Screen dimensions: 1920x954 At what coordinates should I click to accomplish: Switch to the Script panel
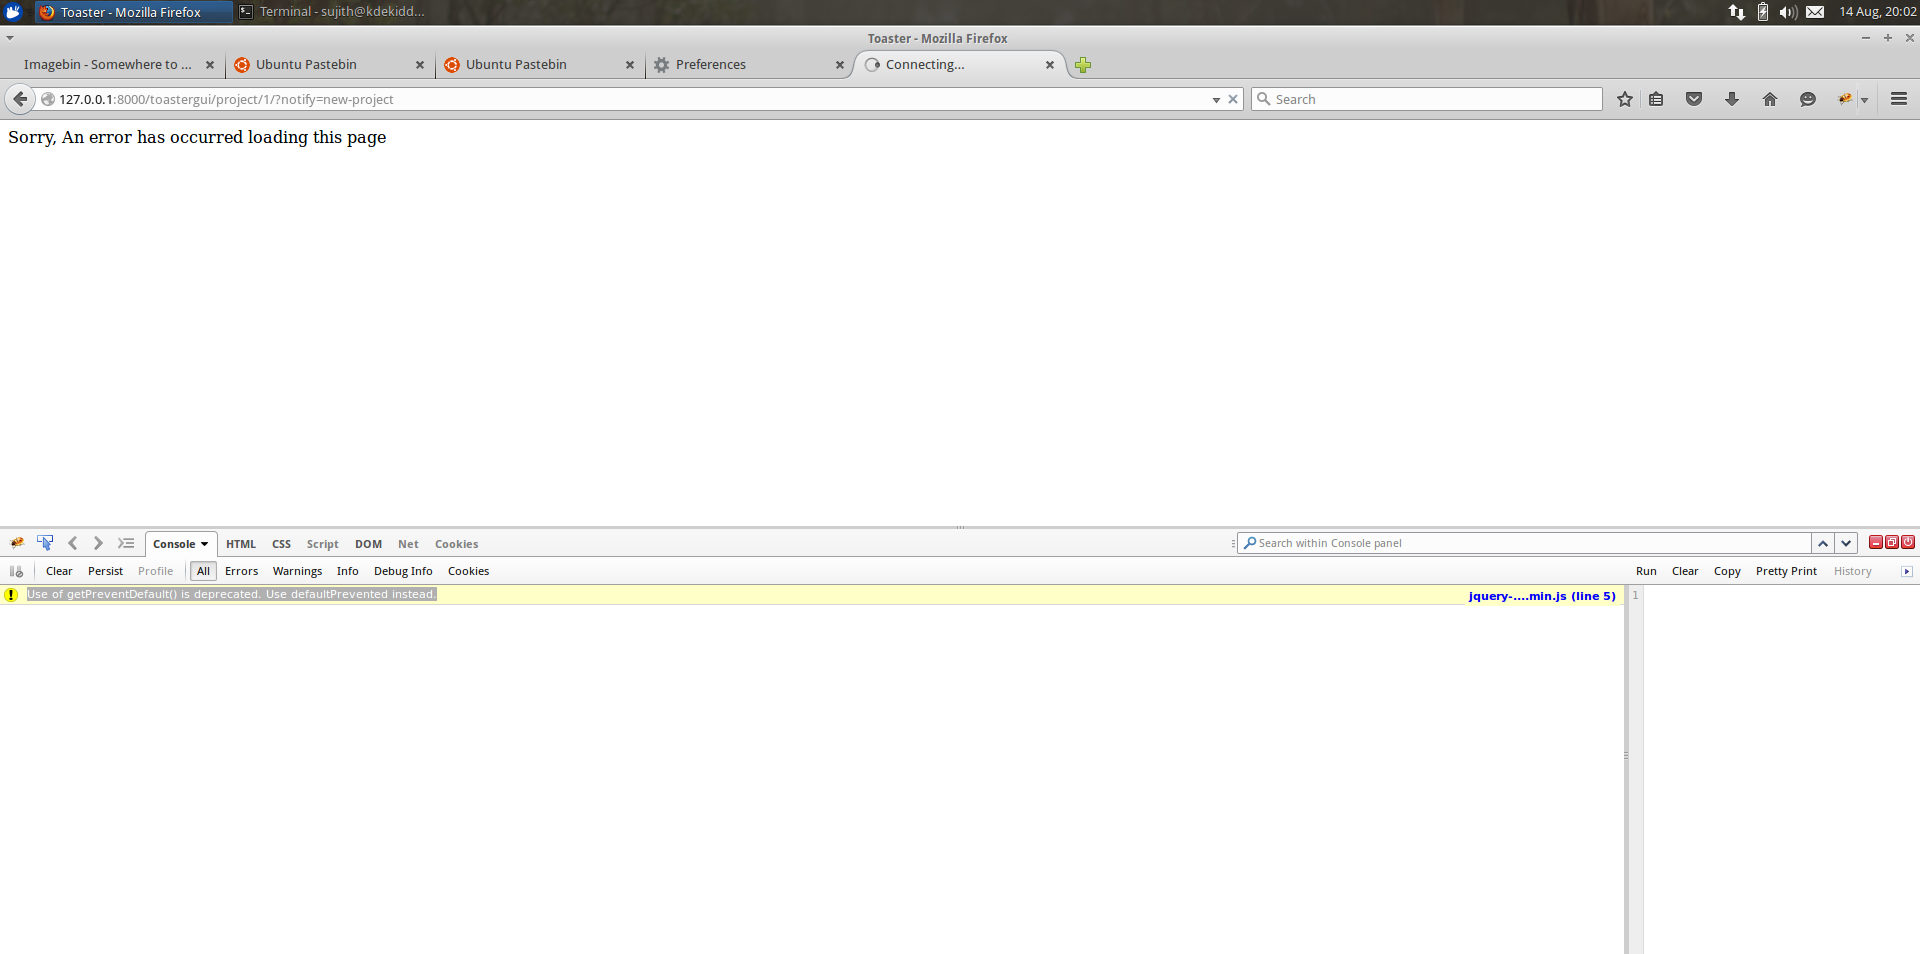(322, 544)
